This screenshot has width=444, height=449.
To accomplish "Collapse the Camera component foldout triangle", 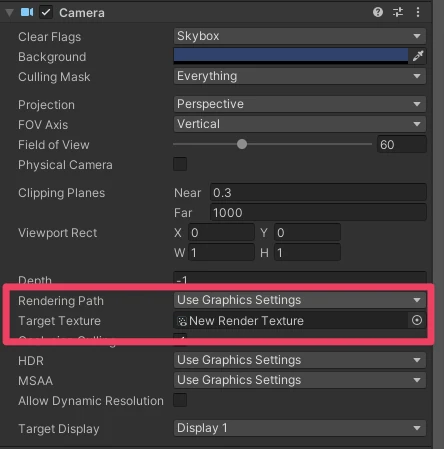I will coord(9,13).
